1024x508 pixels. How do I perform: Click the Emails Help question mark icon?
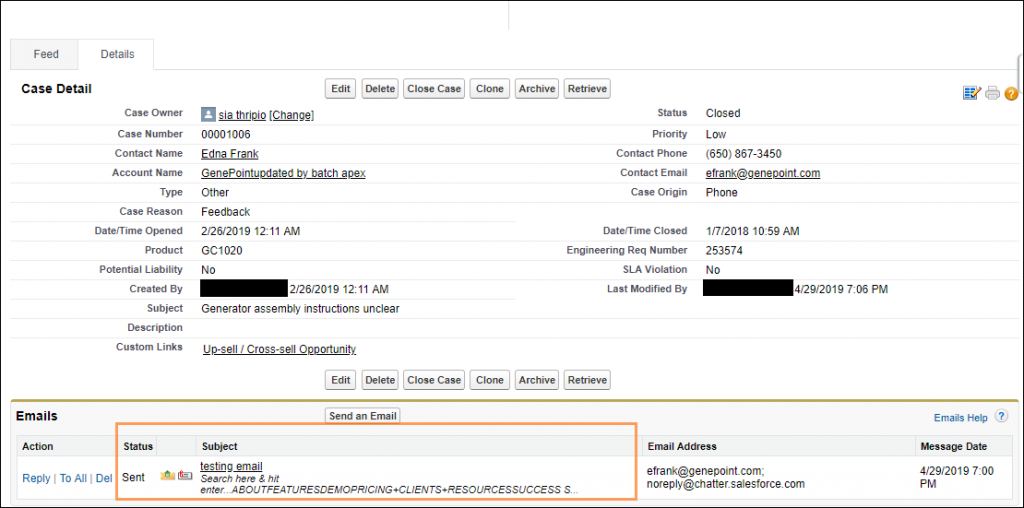(1000, 416)
